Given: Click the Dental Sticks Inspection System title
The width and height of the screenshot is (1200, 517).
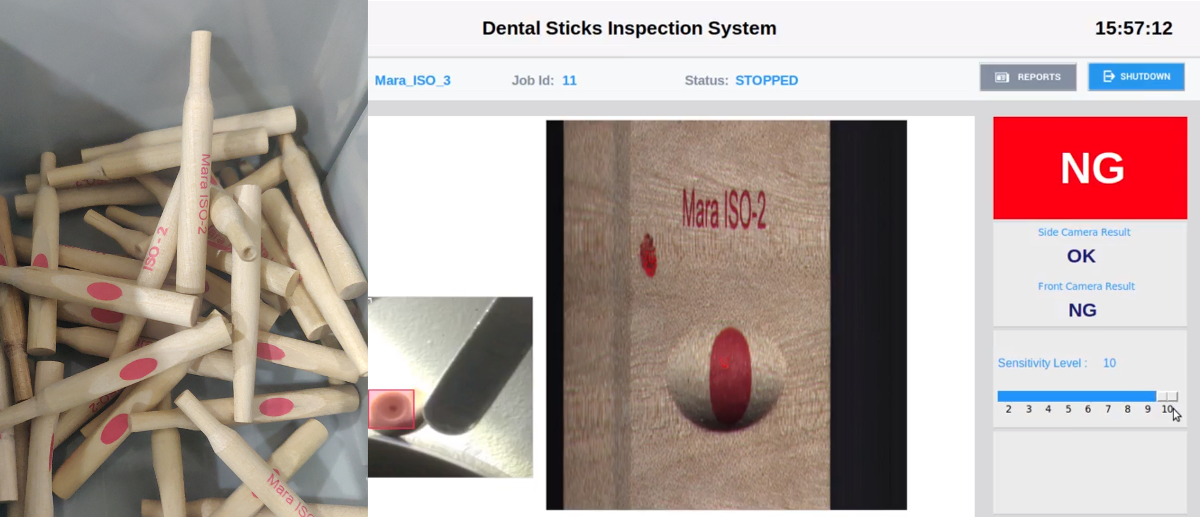Looking at the screenshot, I should coord(629,29).
